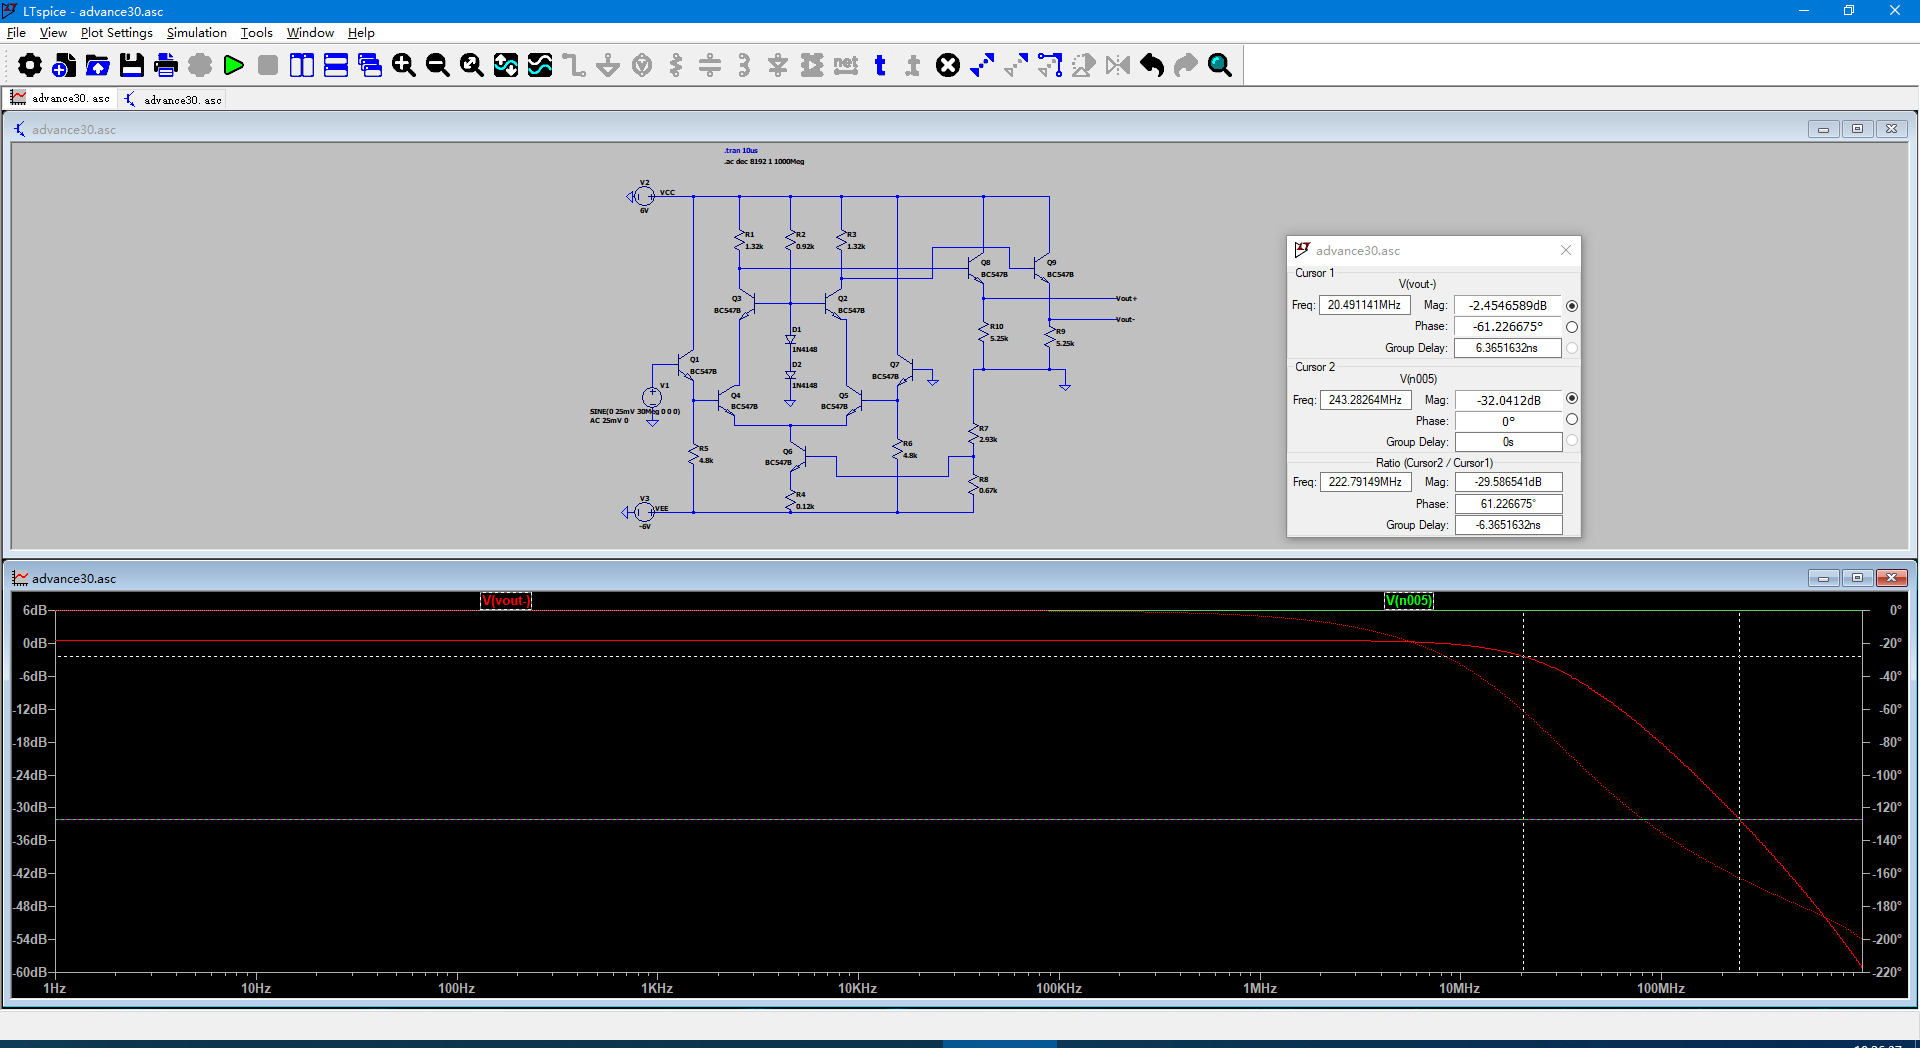This screenshot has width=1920, height=1048.
Task: Select the Rotate tool icon
Action: coord(1084,65)
